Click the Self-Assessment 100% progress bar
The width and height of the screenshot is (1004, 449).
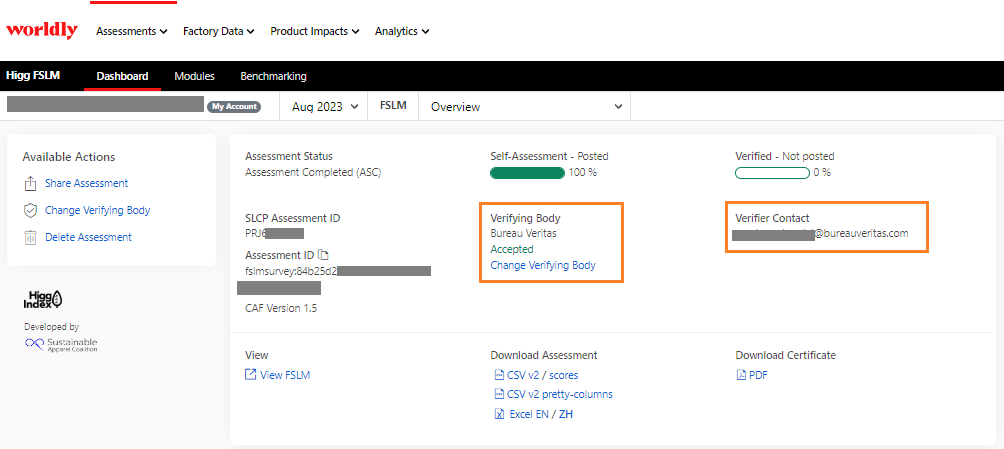[527, 172]
